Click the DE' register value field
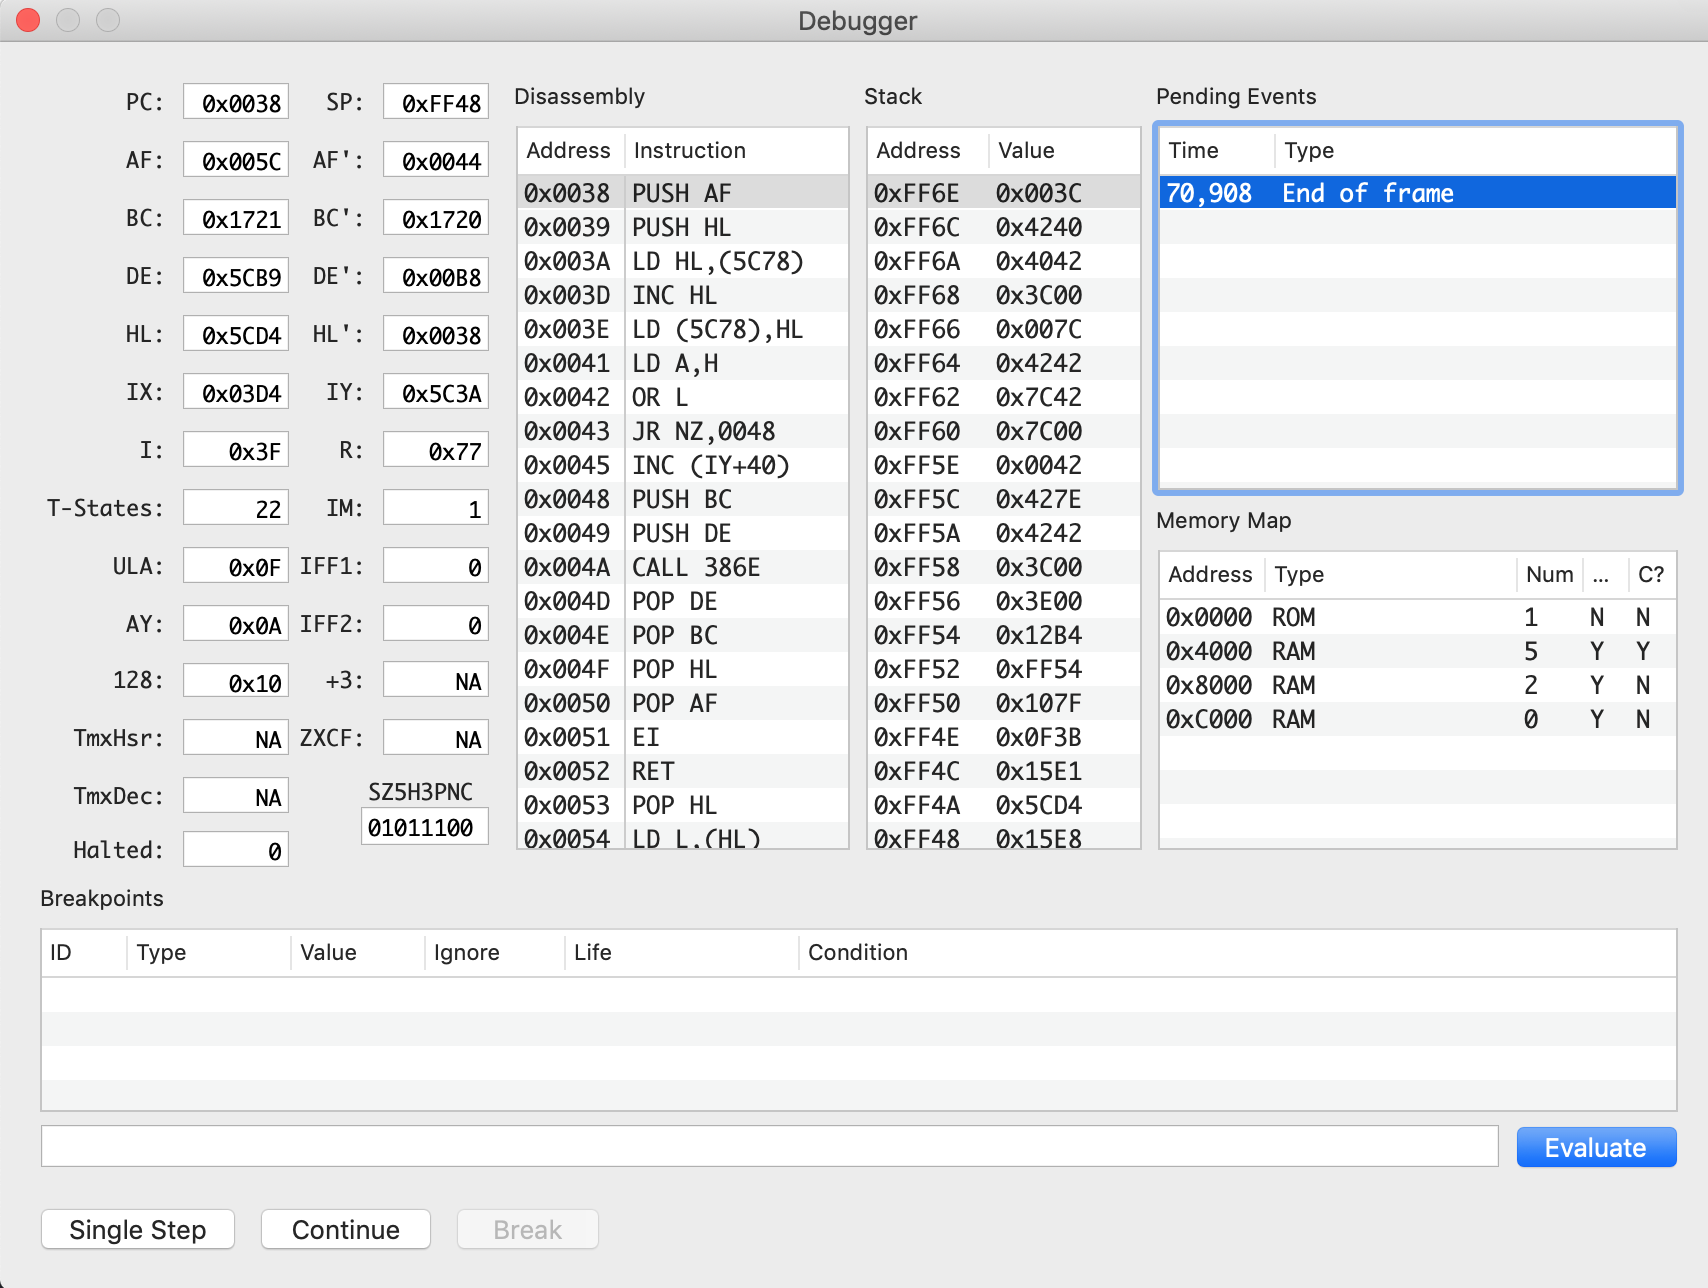1708x1288 pixels. (x=436, y=276)
